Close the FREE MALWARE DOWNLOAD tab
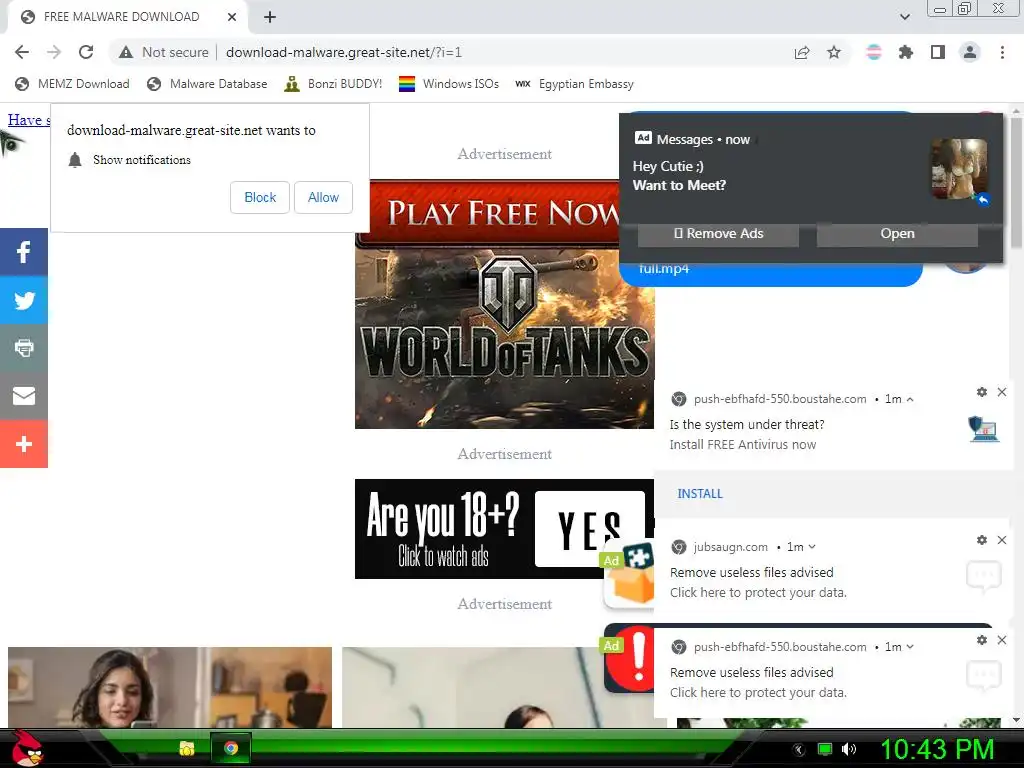The image size is (1024, 768). [232, 17]
